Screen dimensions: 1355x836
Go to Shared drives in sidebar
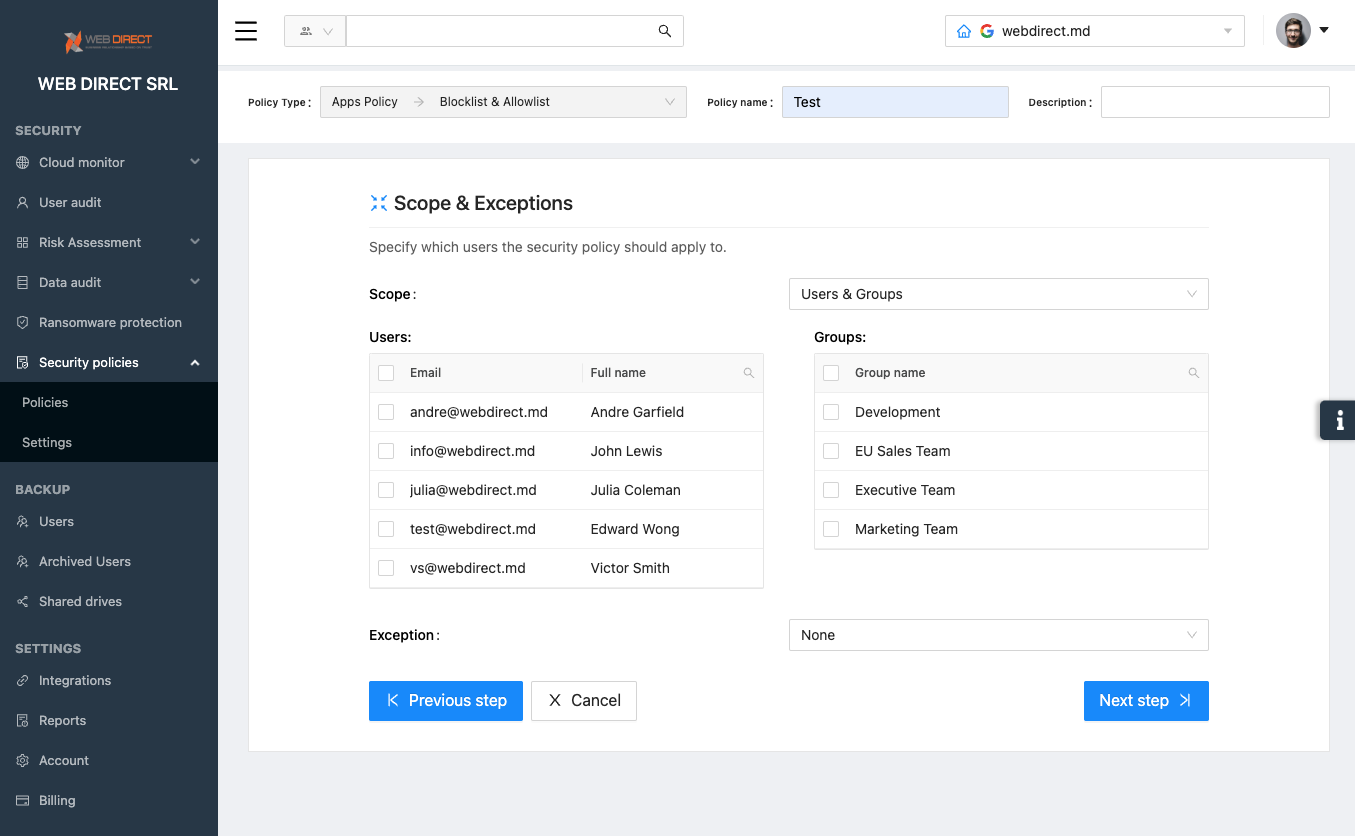coord(80,601)
